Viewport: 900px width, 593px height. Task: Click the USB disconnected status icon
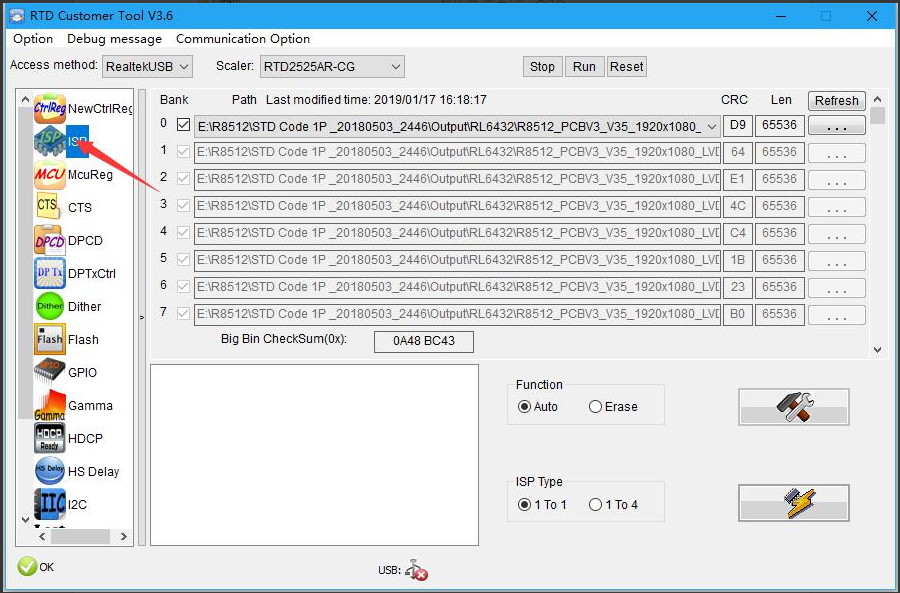coord(416,569)
